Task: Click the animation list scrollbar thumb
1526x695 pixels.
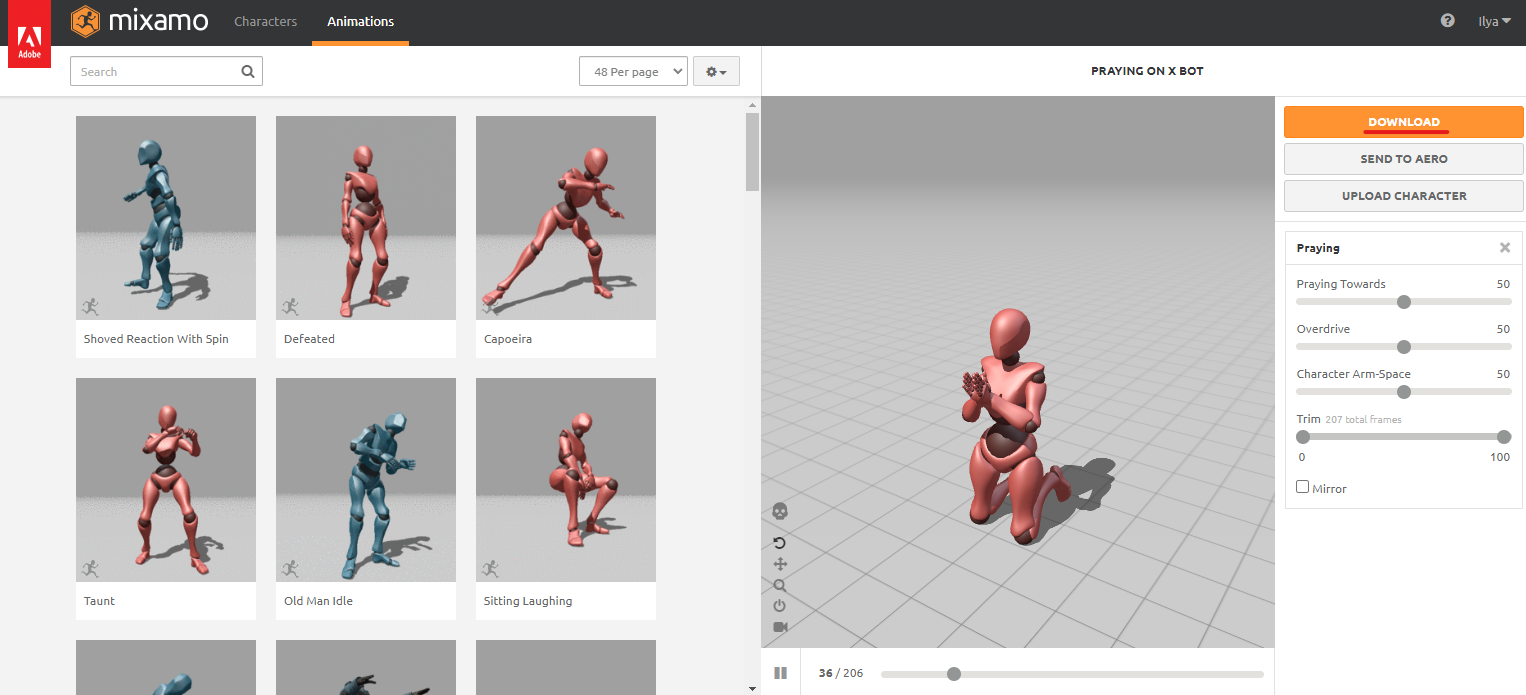Action: [753, 151]
